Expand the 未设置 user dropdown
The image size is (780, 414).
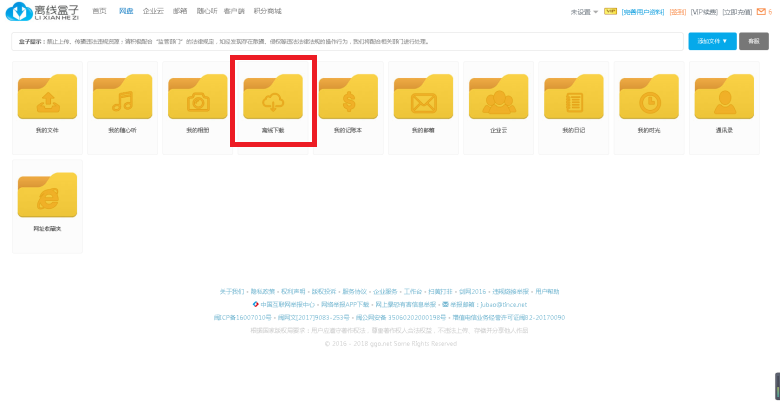(x=584, y=12)
